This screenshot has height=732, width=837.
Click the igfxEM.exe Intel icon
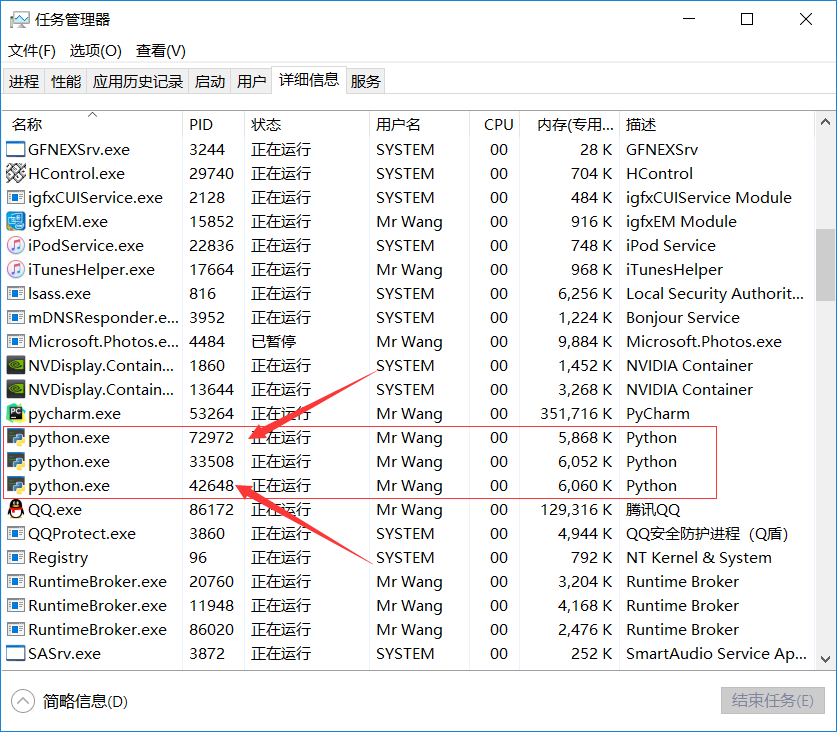15,222
